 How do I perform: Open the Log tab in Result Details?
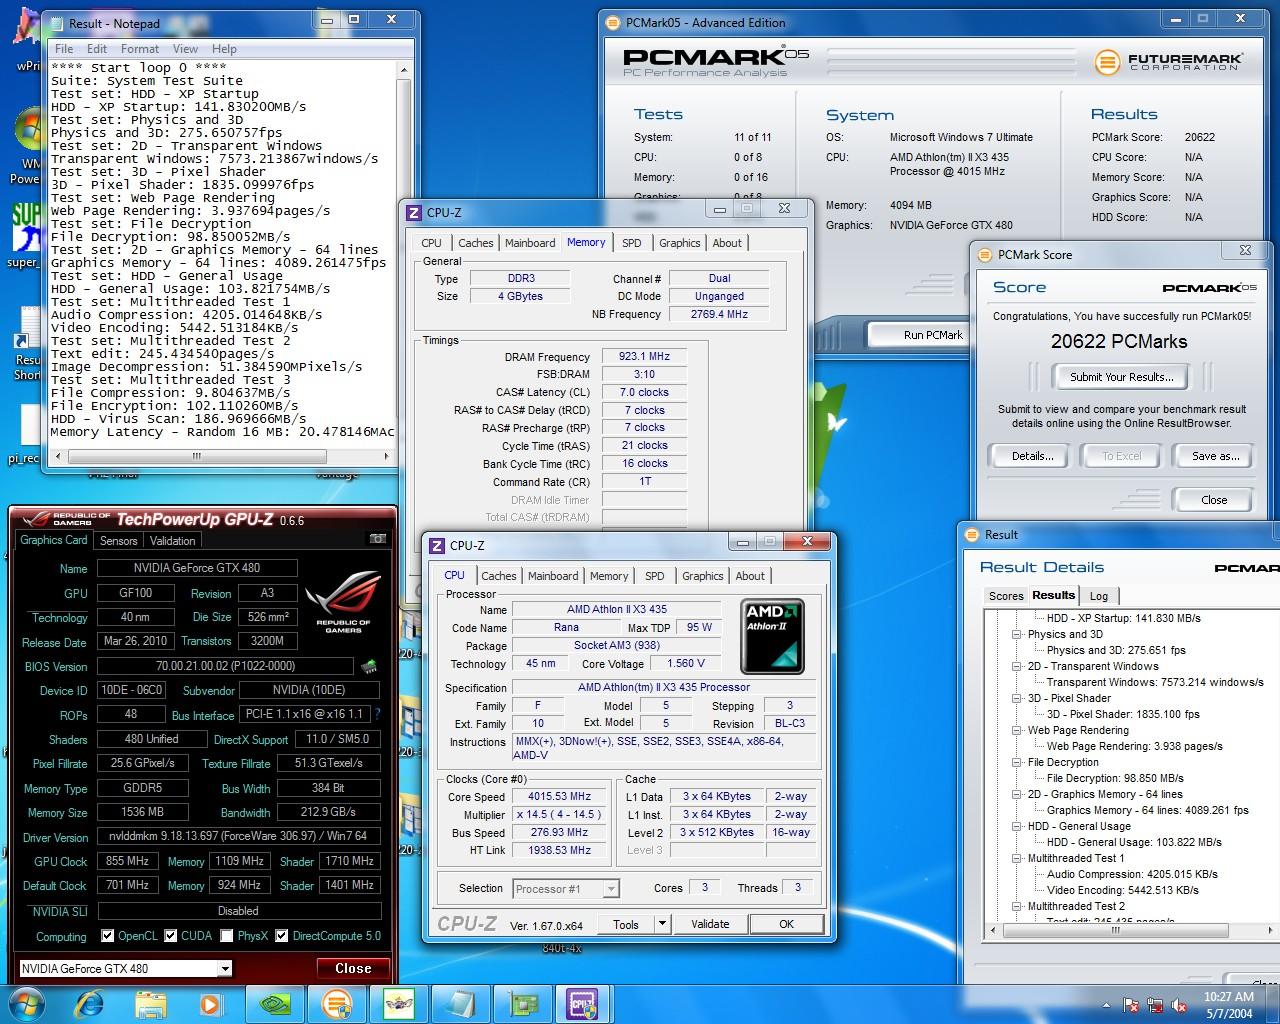click(1099, 596)
